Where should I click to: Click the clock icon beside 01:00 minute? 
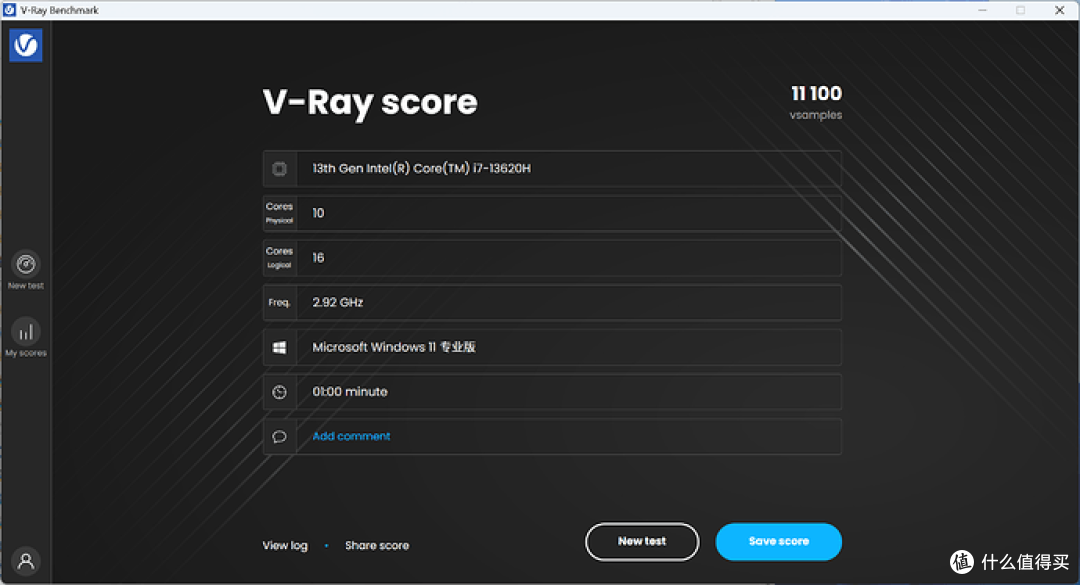tap(279, 392)
